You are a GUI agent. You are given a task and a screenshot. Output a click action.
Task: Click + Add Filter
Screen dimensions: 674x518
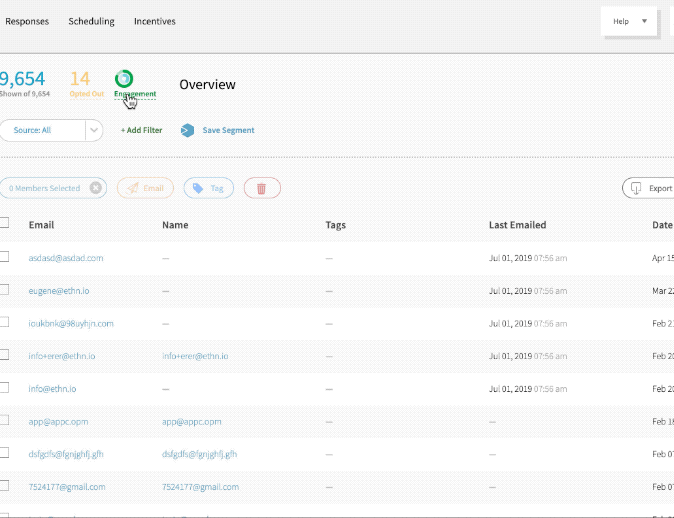pyautogui.click(x=141, y=130)
